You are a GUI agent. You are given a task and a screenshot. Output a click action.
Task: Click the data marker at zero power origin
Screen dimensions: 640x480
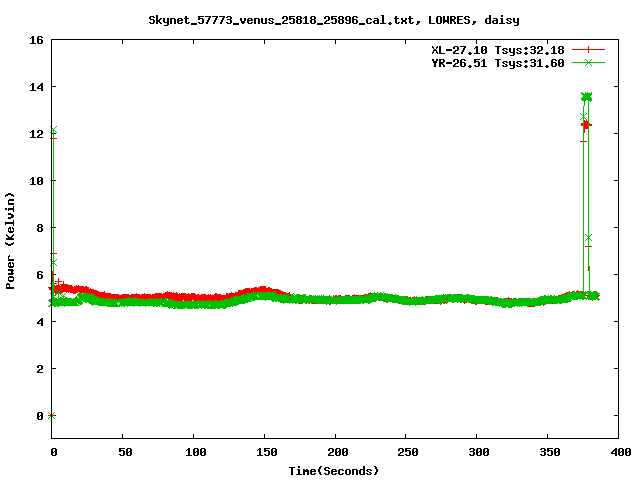[51, 416]
